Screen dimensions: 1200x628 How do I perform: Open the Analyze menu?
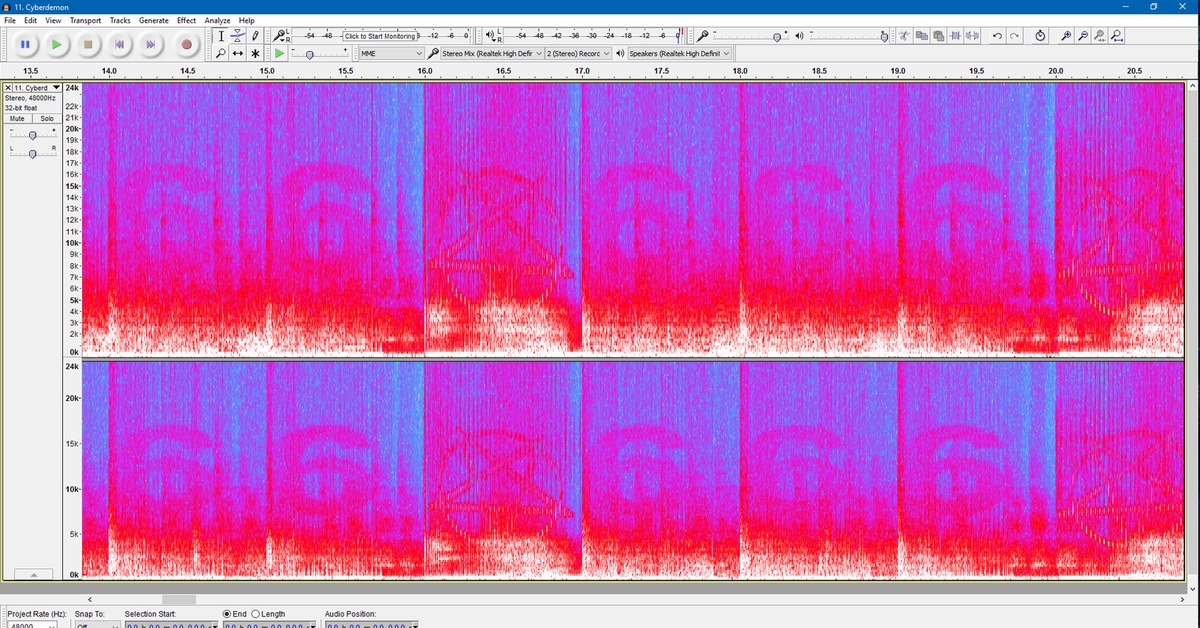216,20
